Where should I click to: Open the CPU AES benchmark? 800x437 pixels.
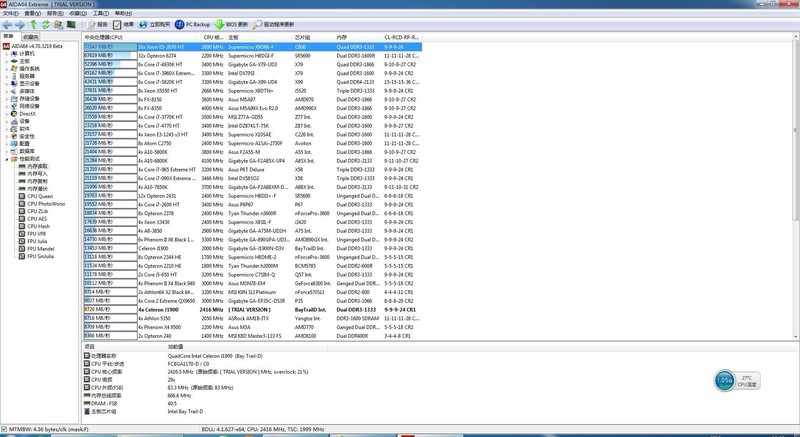click(33, 219)
